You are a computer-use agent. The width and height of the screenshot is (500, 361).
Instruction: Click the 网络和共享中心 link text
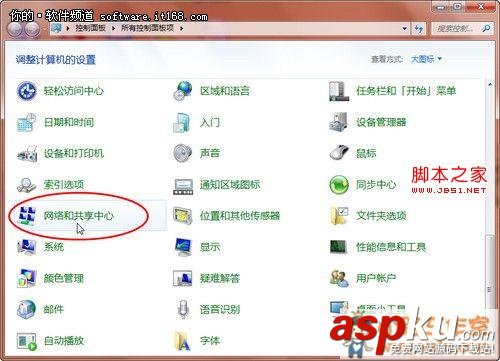[79, 216]
